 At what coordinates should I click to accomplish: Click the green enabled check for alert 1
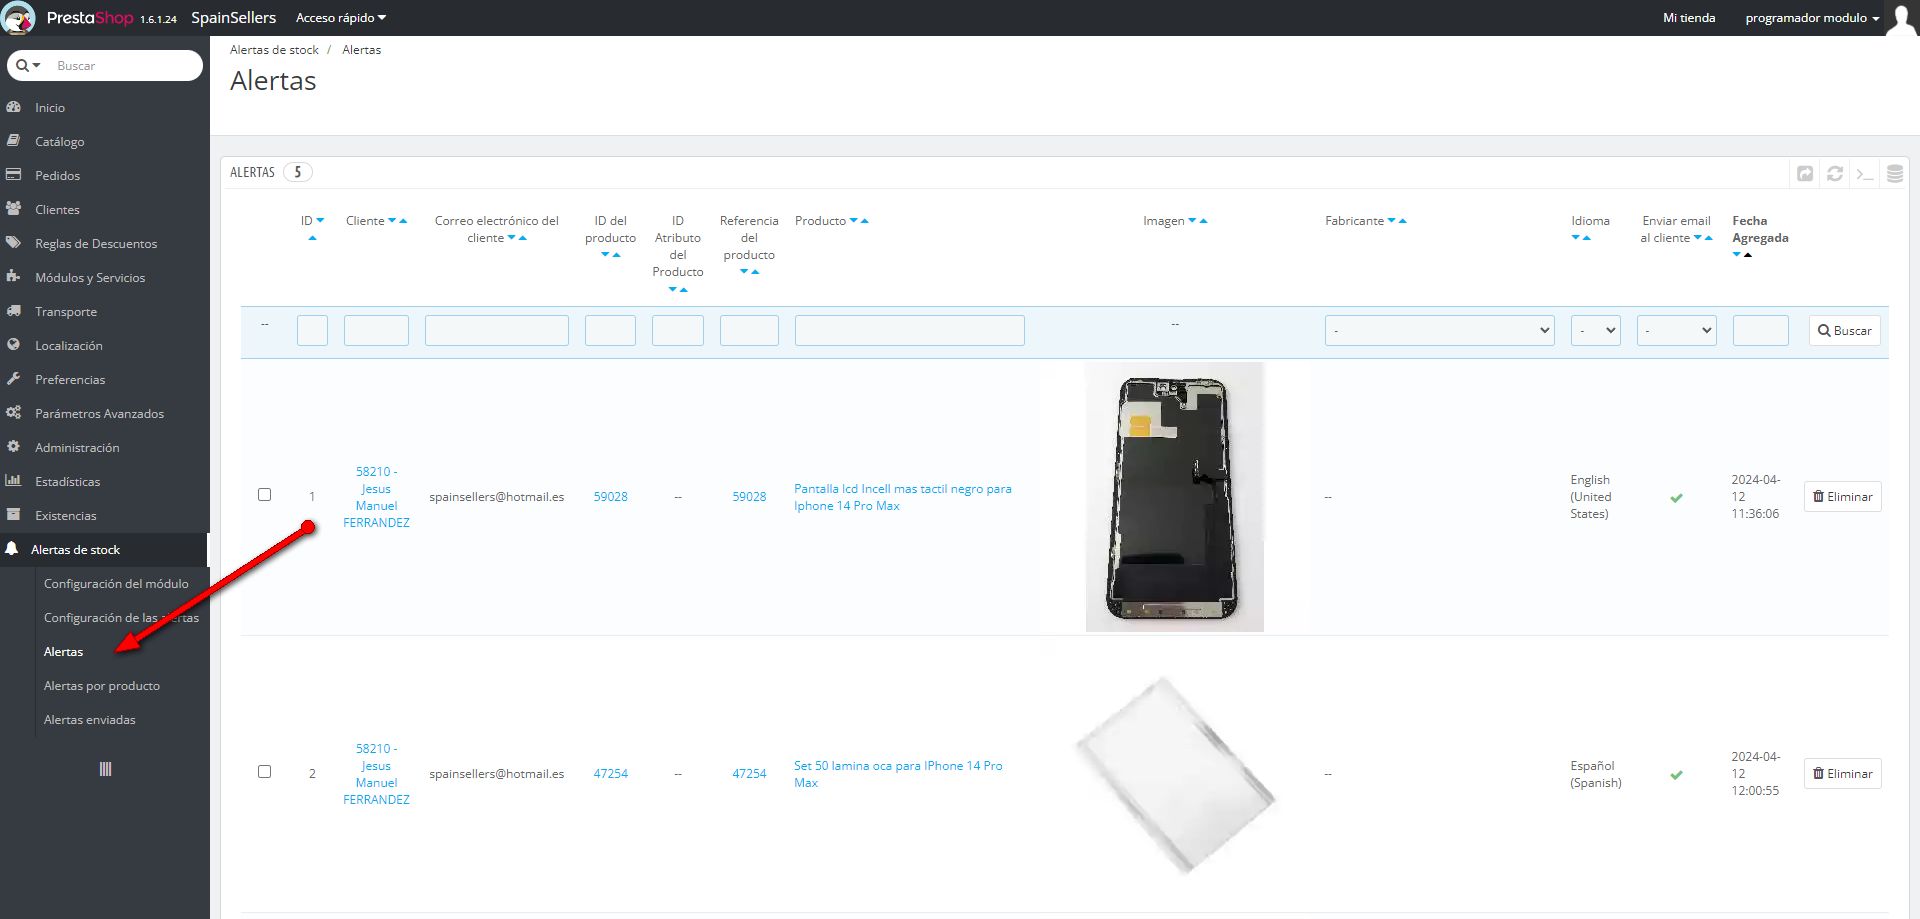tap(1676, 498)
